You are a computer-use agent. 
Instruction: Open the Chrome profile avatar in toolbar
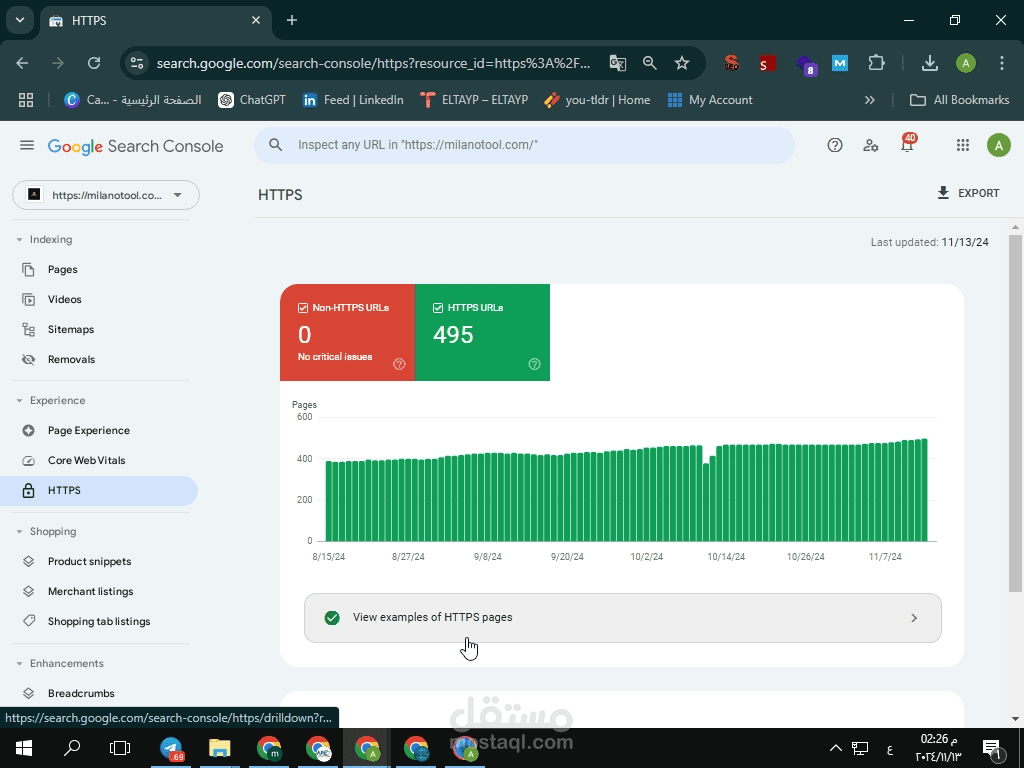coord(966,63)
